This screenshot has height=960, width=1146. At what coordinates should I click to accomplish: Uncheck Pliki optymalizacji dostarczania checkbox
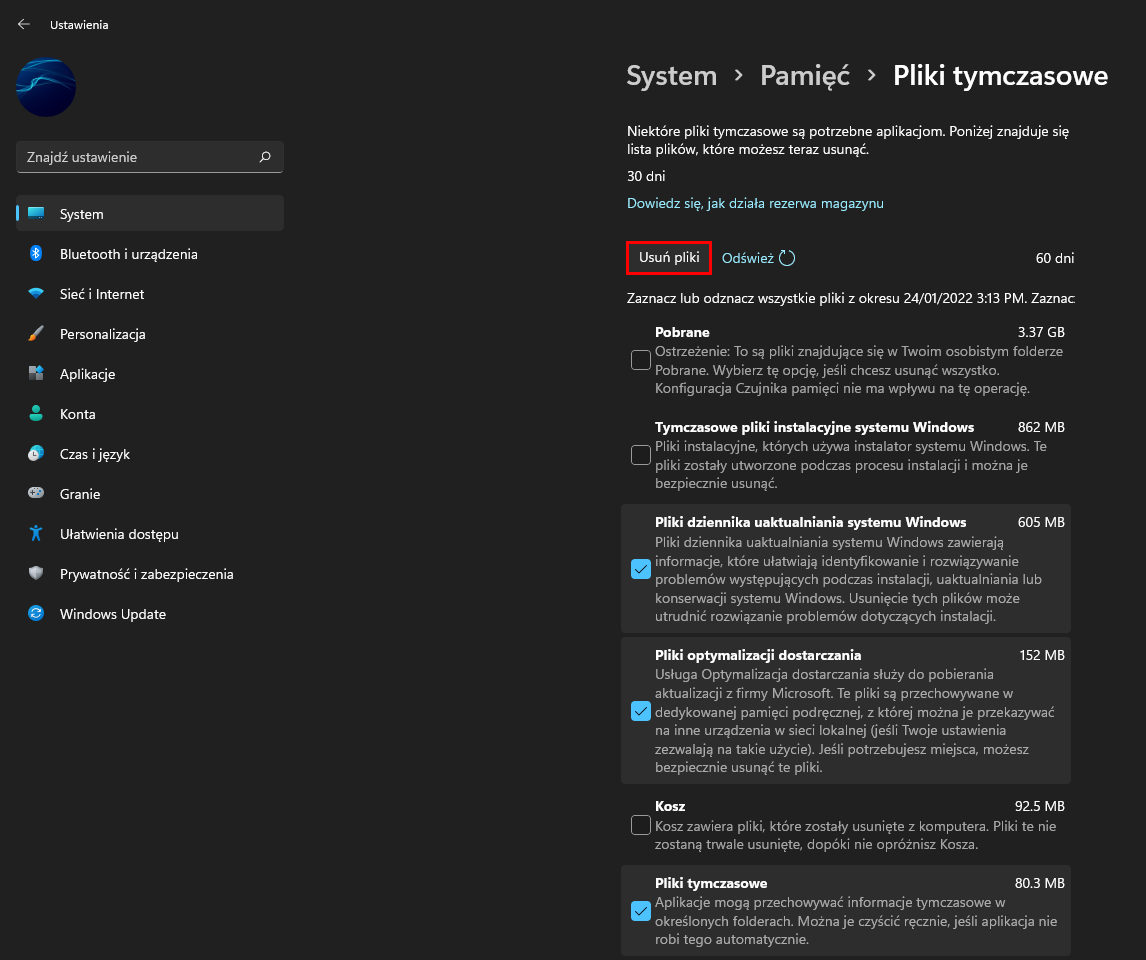[x=640, y=711]
